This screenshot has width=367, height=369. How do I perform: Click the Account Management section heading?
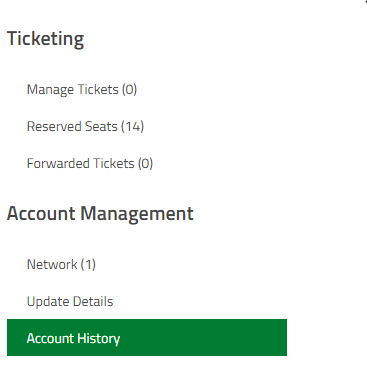coord(100,214)
